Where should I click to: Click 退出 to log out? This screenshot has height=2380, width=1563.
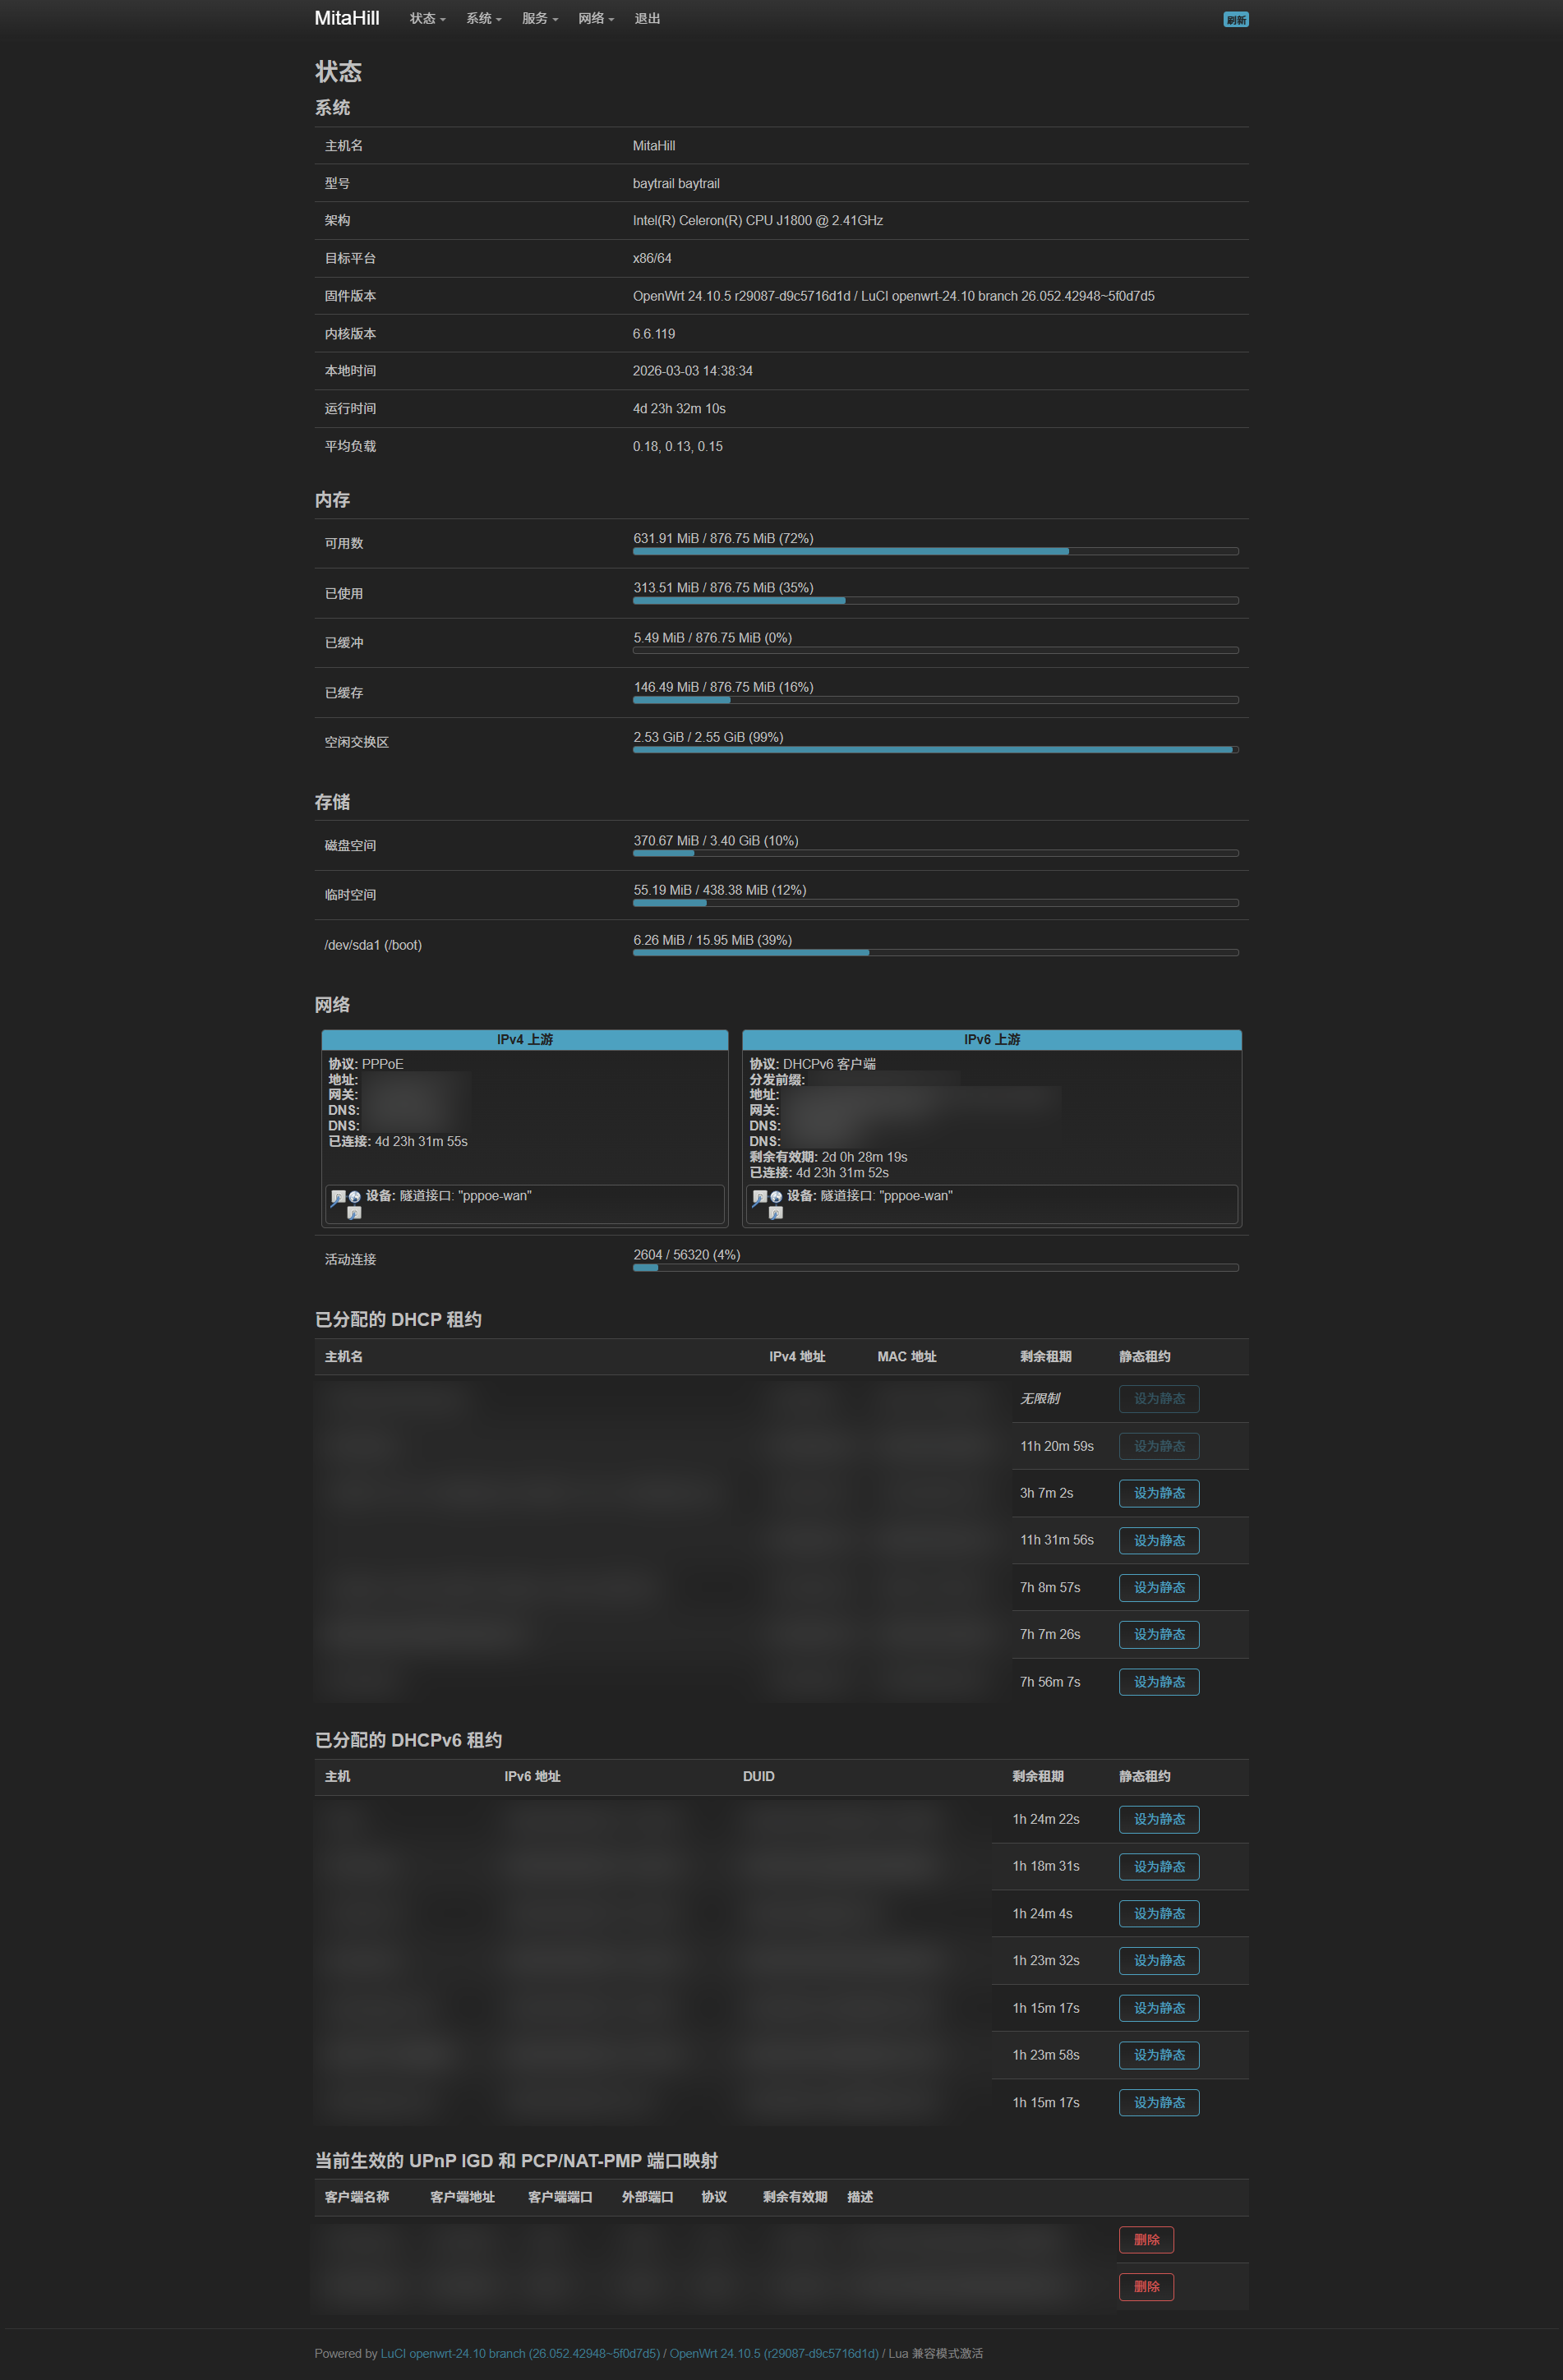point(647,19)
